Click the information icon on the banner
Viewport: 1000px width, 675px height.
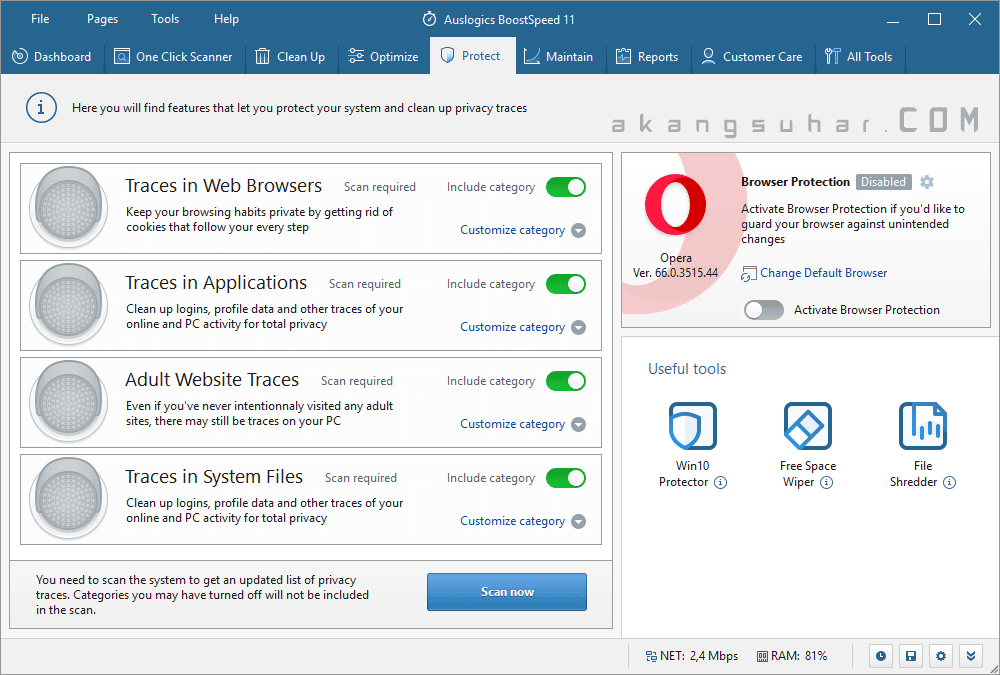coord(41,108)
